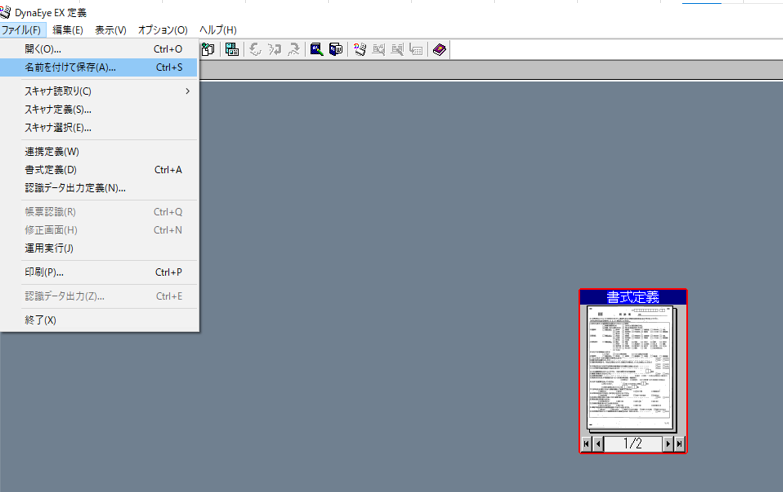Viewport: 783px width, 492px height.
Task: Go to previous page in 書式定義 thumbnail
Action: (598, 444)
